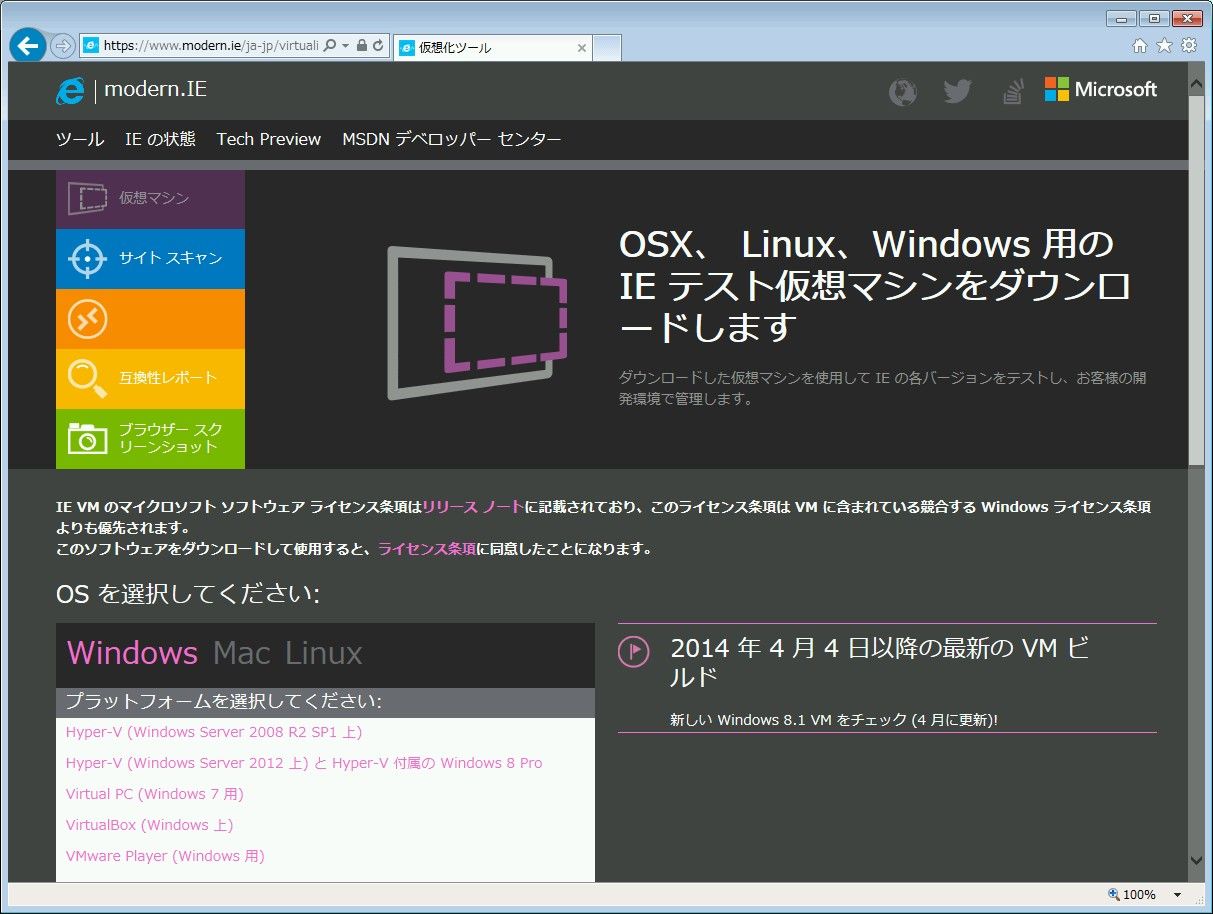Click the browser Forward arrow button
Screen dimensions: 1213x914
coord(62,46)
